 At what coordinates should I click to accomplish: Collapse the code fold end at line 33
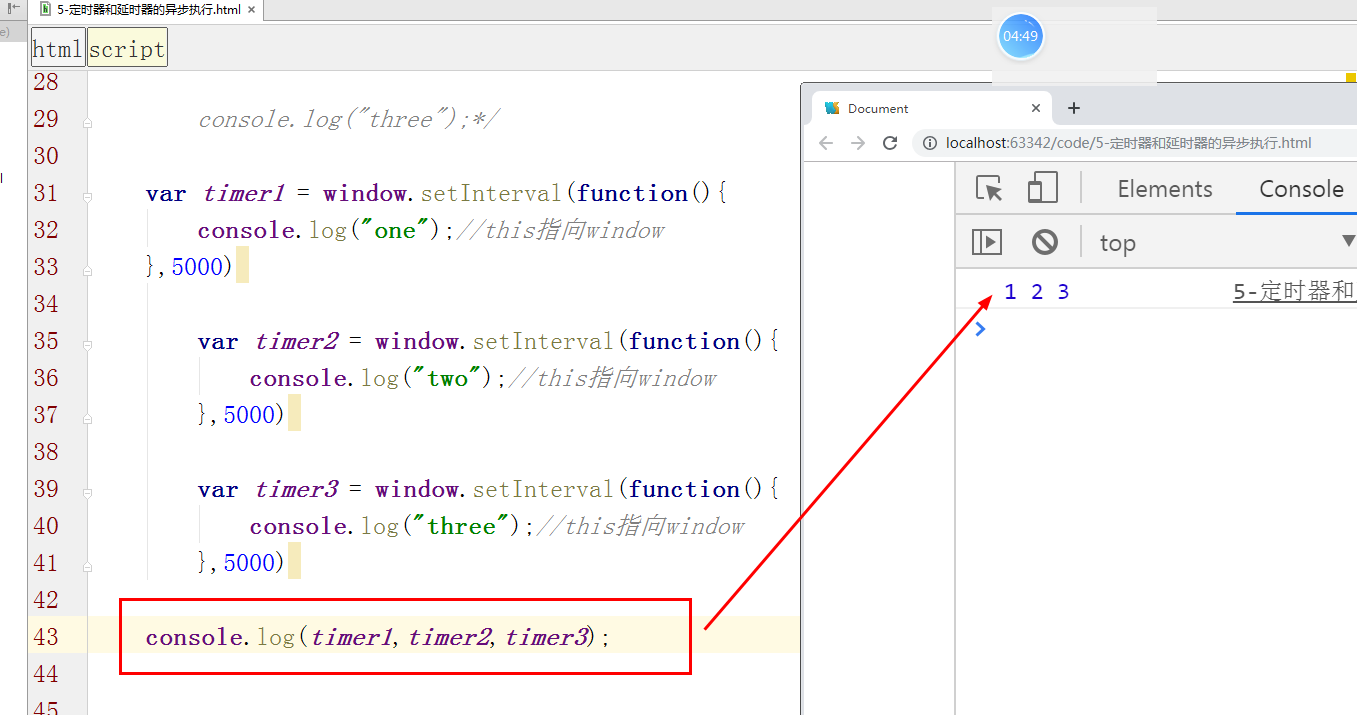coord(88,271)
